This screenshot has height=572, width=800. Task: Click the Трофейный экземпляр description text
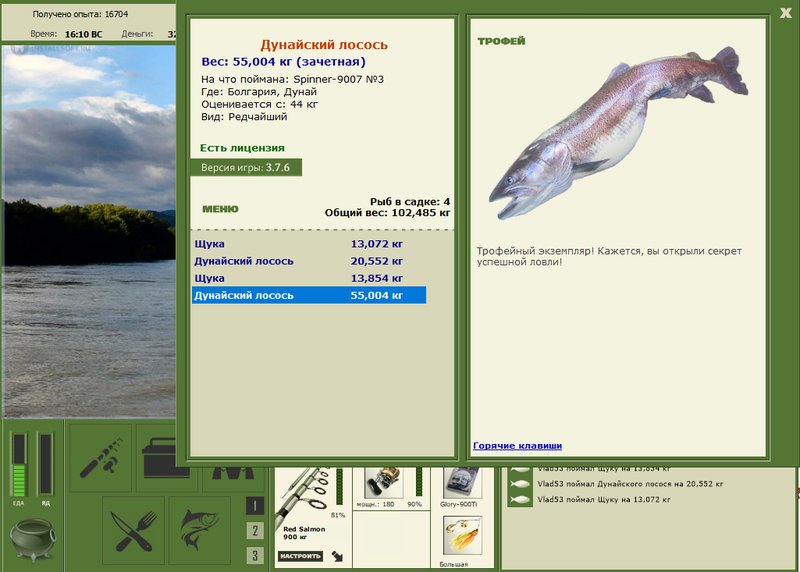coord(609,256)
